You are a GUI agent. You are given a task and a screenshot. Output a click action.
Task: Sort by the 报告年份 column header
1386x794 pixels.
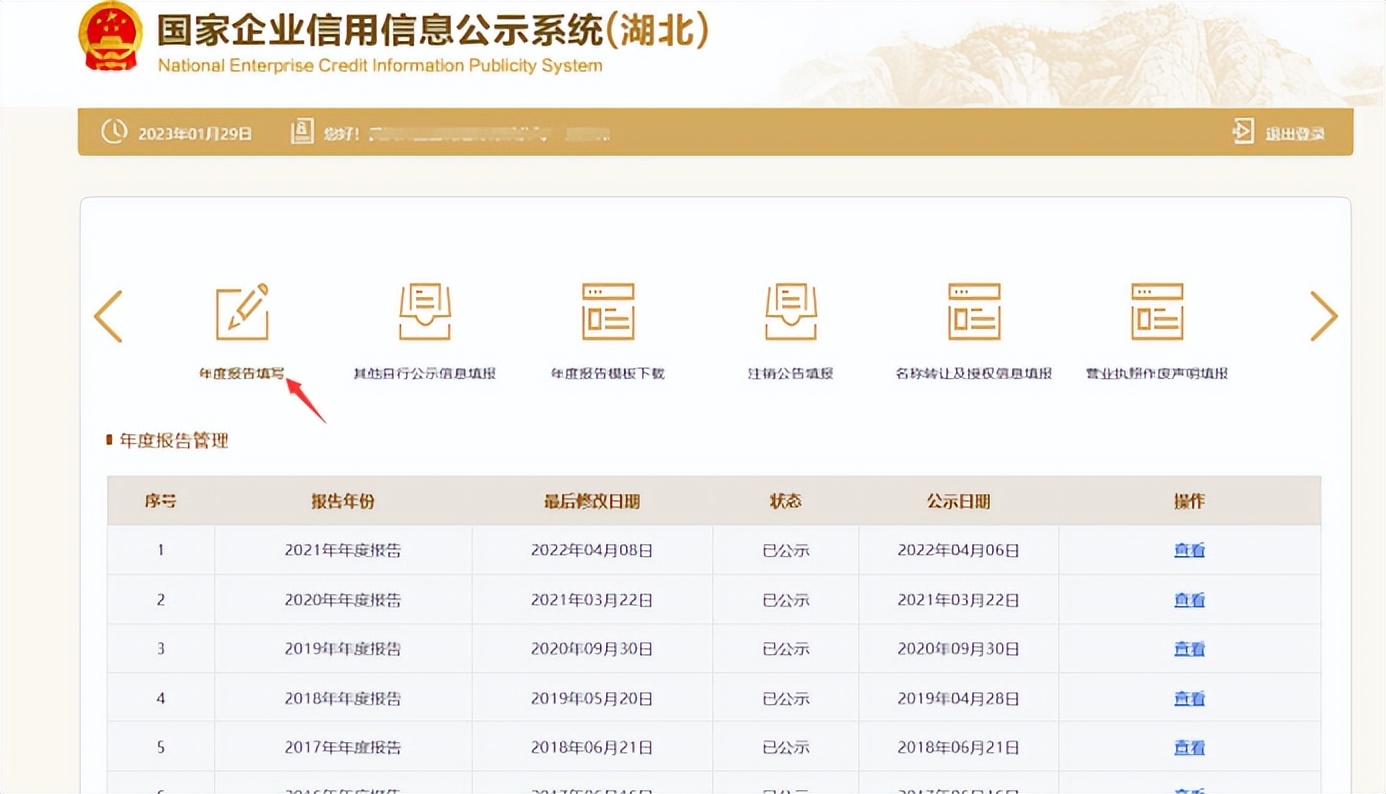[x=343, y=501]
